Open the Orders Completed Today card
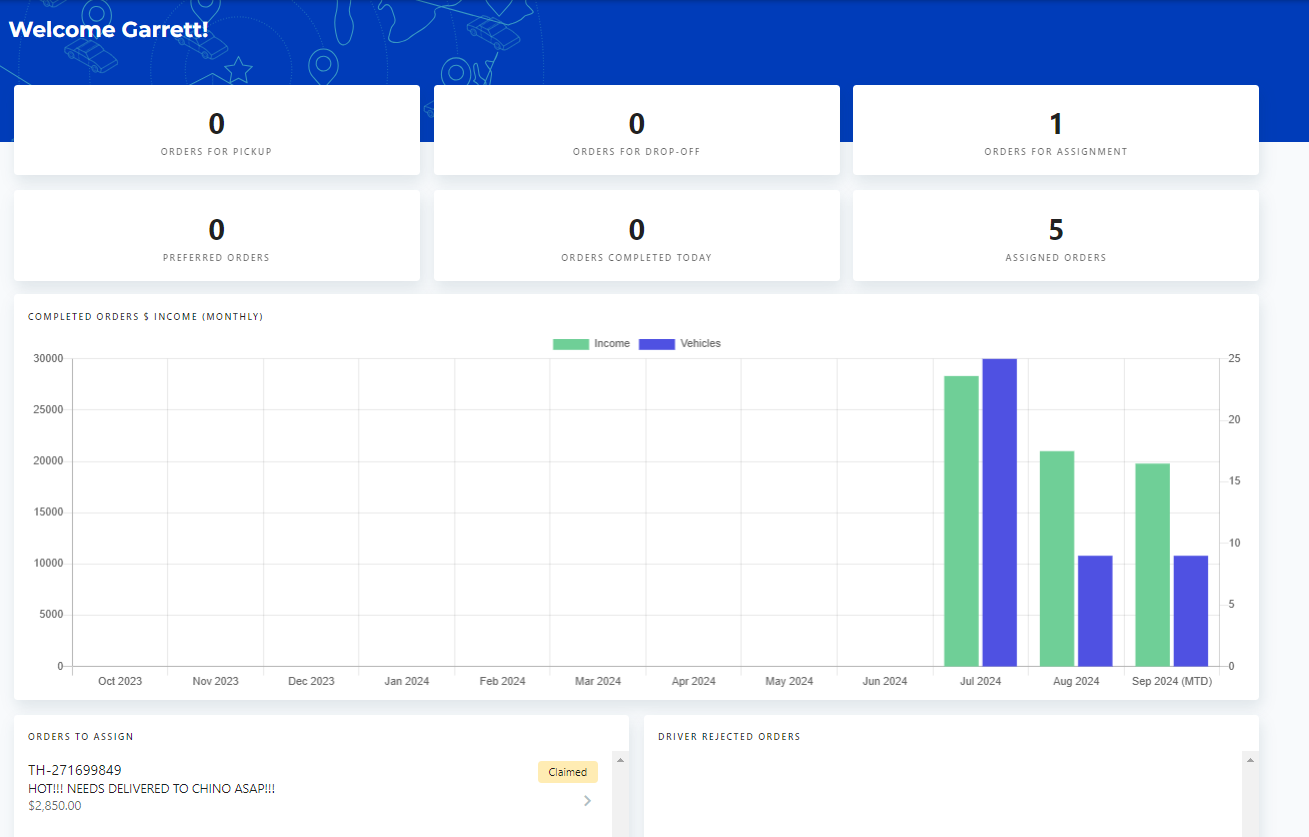Screen dimensions: 1309x837 point(636,236)
